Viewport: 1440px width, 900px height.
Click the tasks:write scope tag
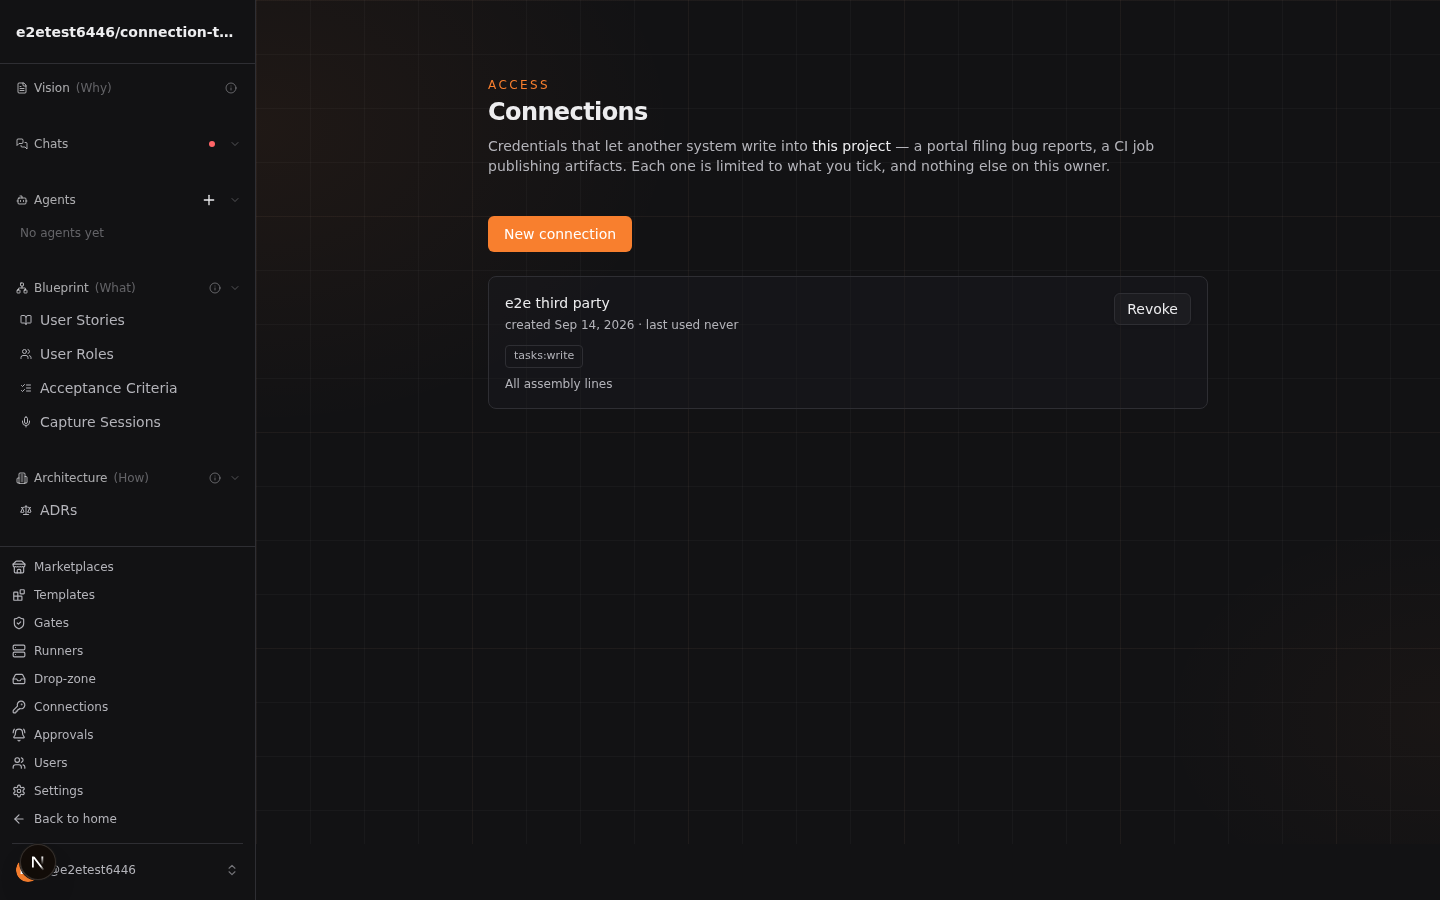coord(544,356)
